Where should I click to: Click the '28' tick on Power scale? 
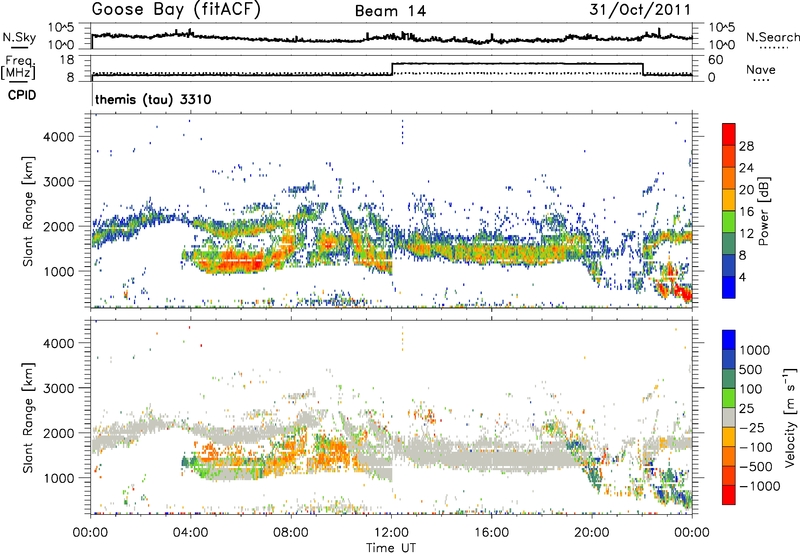(x=746, y=146)
